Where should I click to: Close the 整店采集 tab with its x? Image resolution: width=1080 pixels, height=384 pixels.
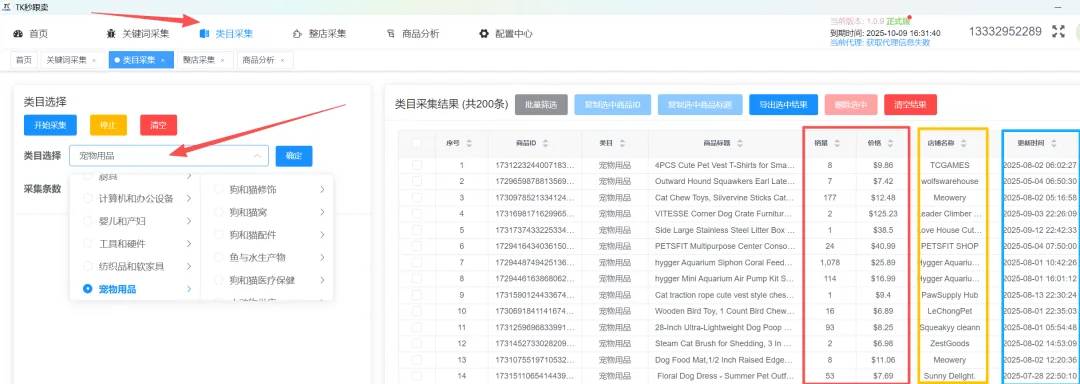tap(222, 61)
